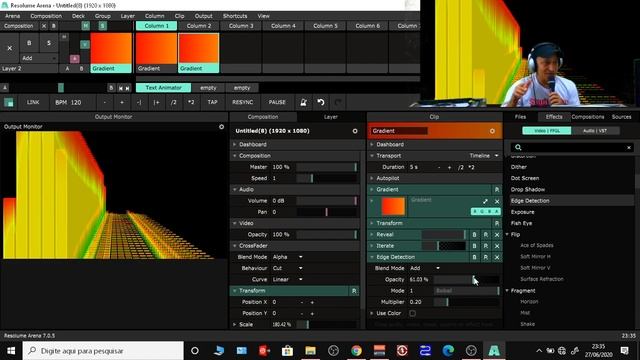Click the RESYNC button
640x360 pixels.
(242, 102)
